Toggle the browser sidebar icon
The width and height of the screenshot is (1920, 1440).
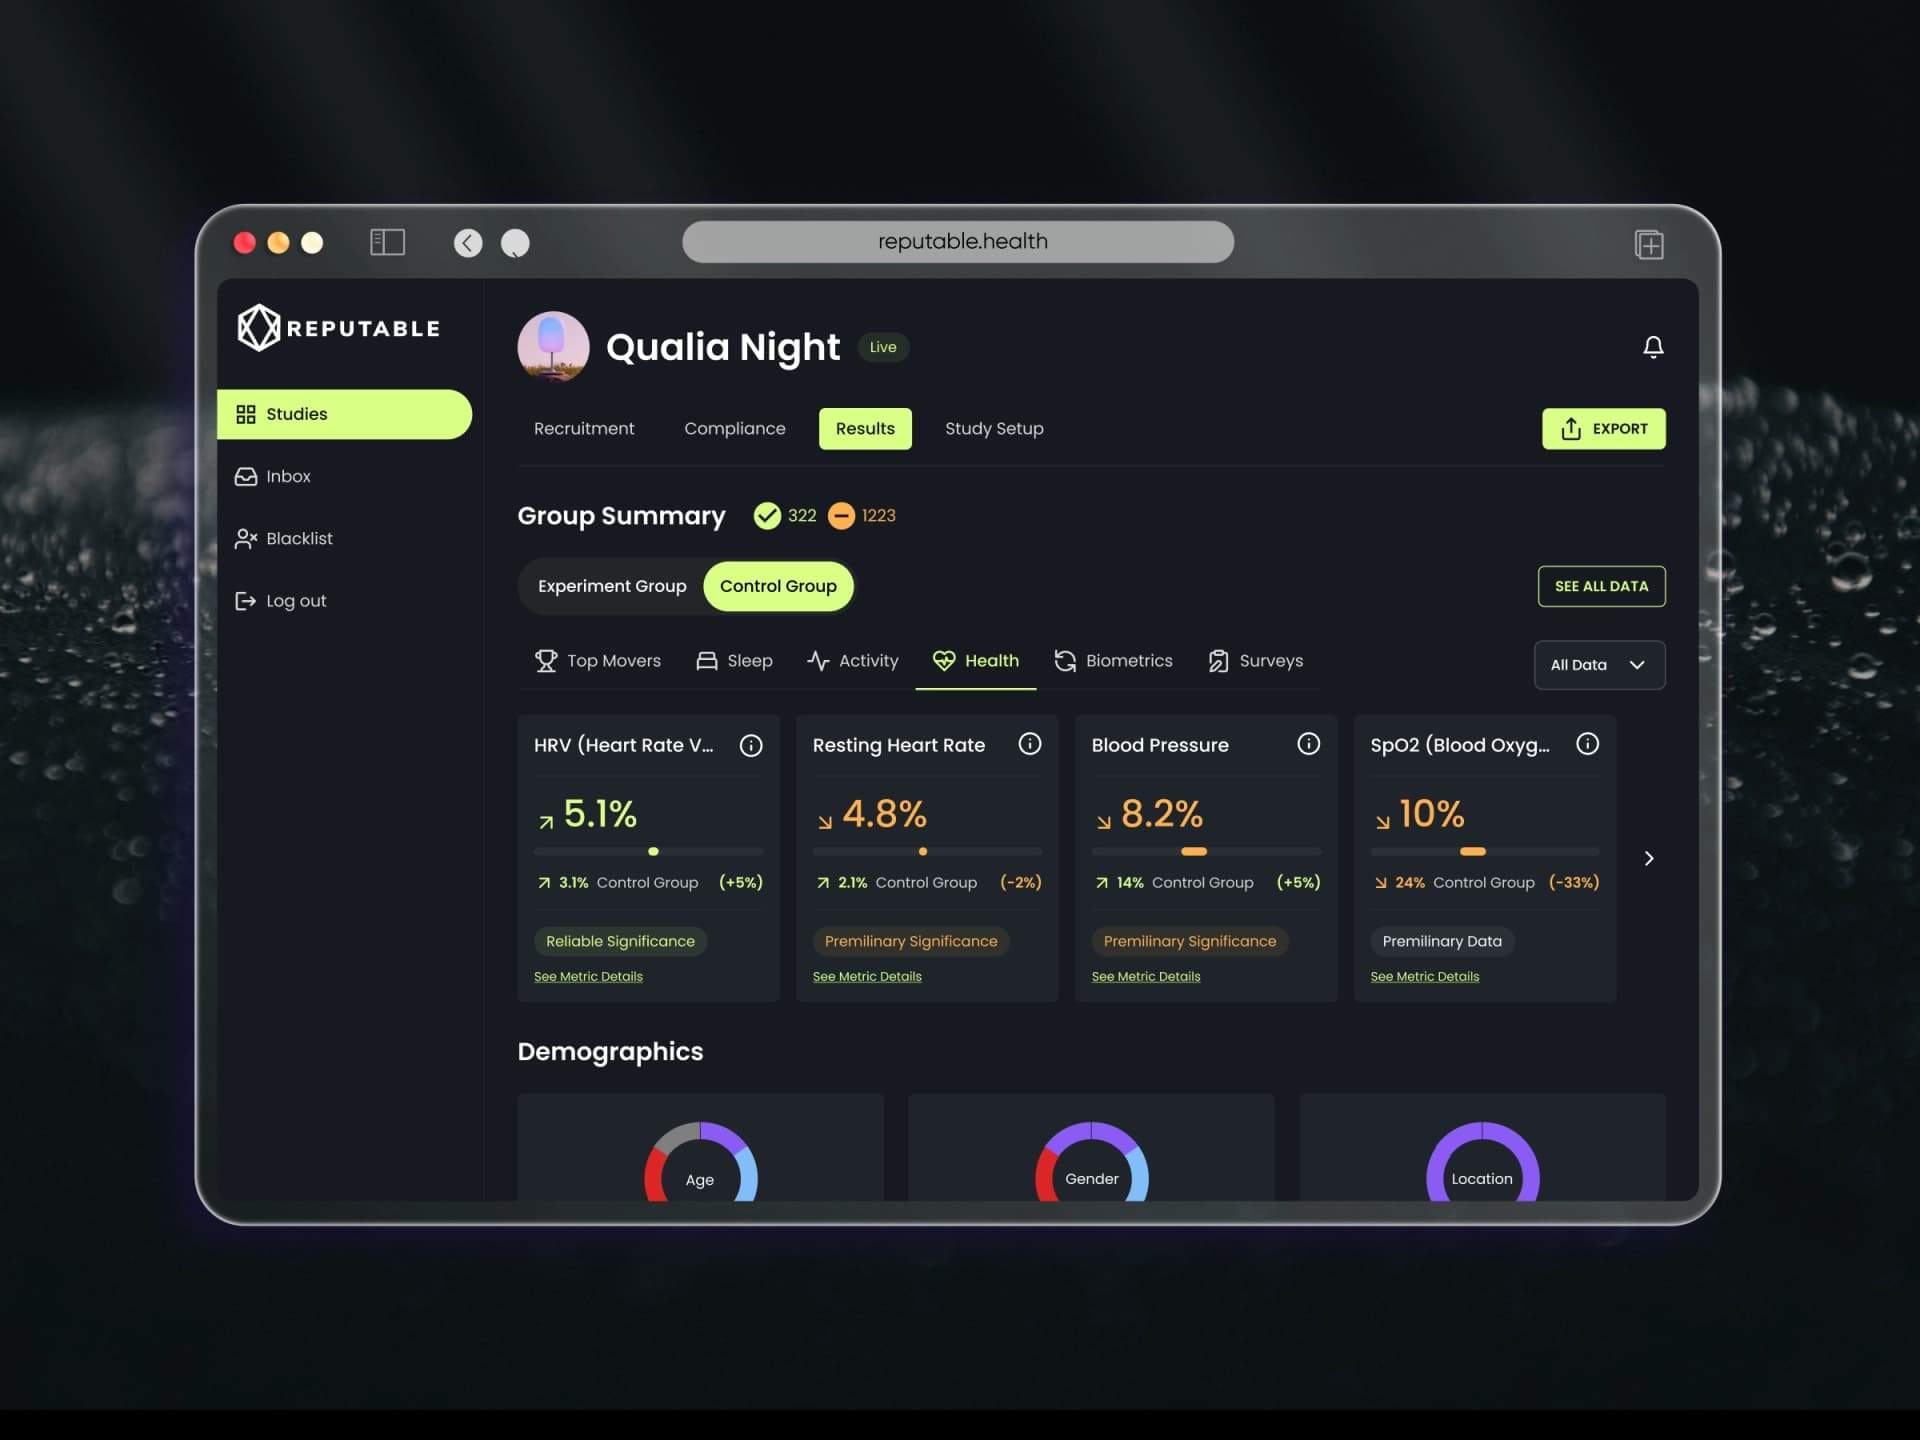[387, 242]
